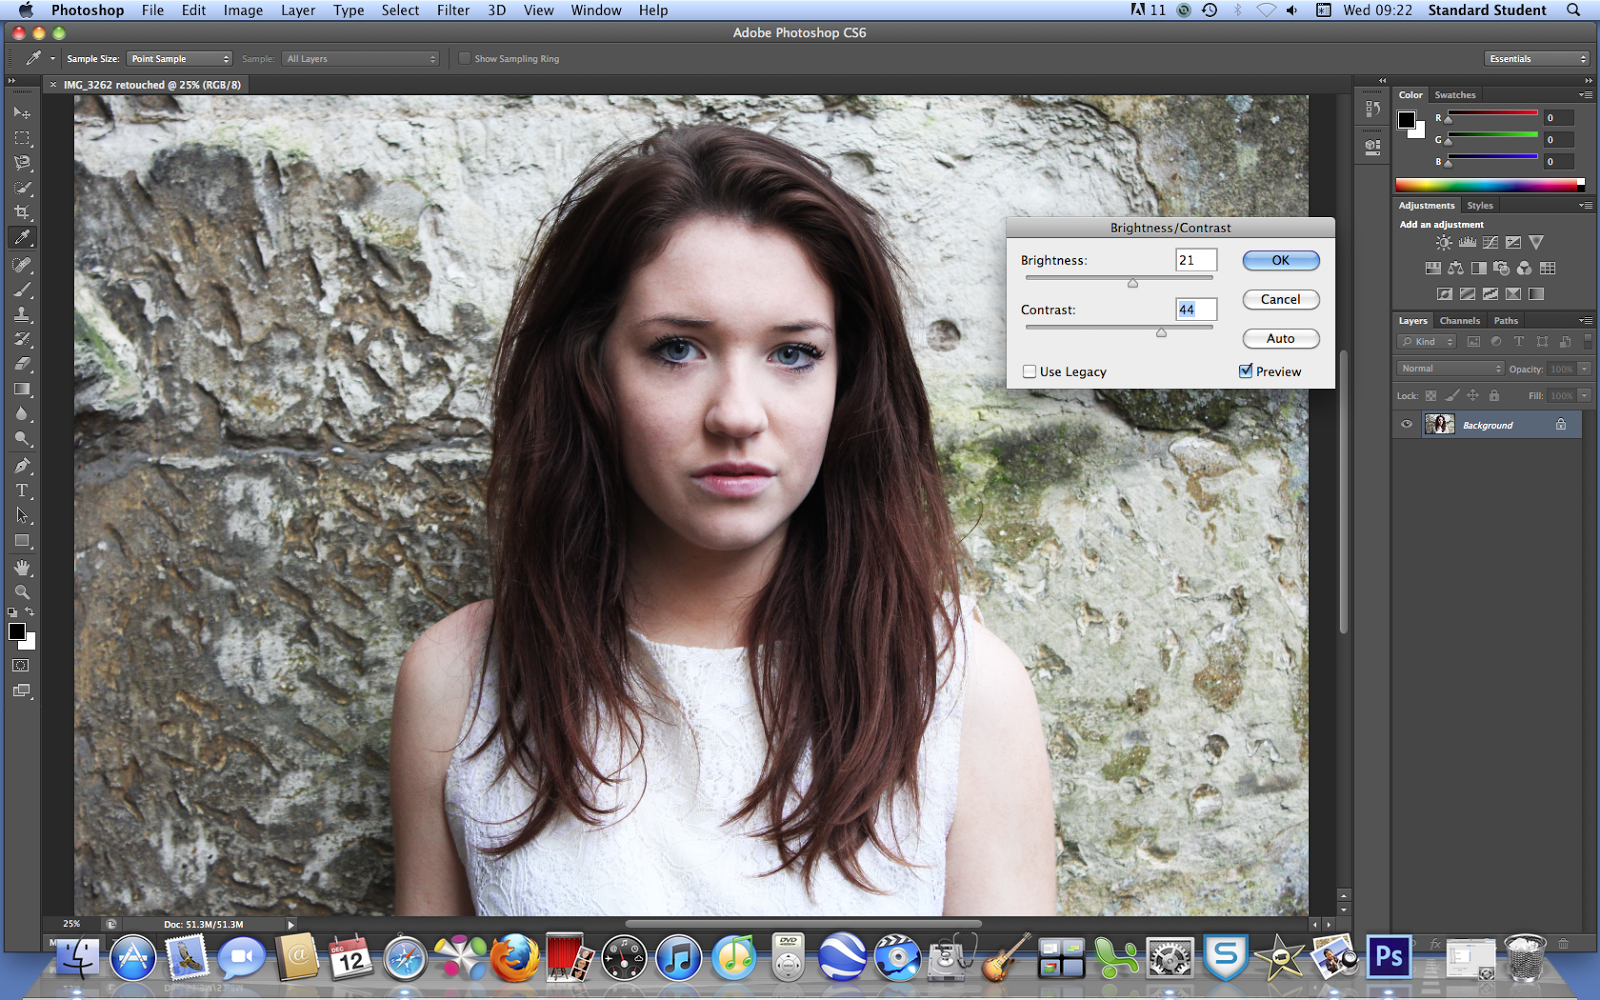The width and height of the screenshot is (1600, 1000).
Task: Toggle Quick Mask mode icon
Action: point(21,665)
